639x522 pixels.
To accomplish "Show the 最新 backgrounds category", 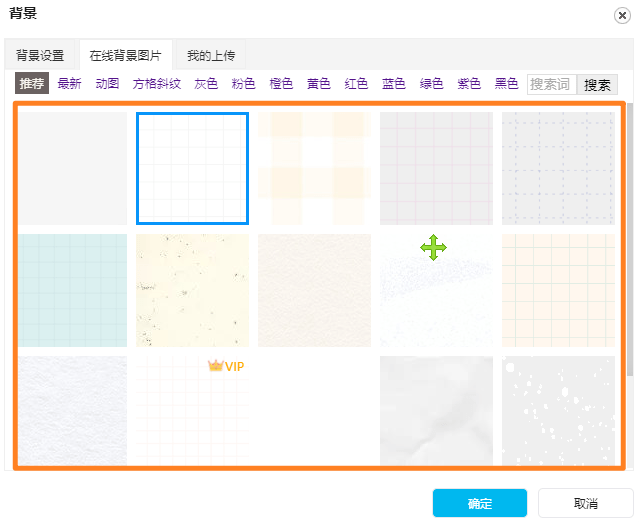I will pos(69,84).
